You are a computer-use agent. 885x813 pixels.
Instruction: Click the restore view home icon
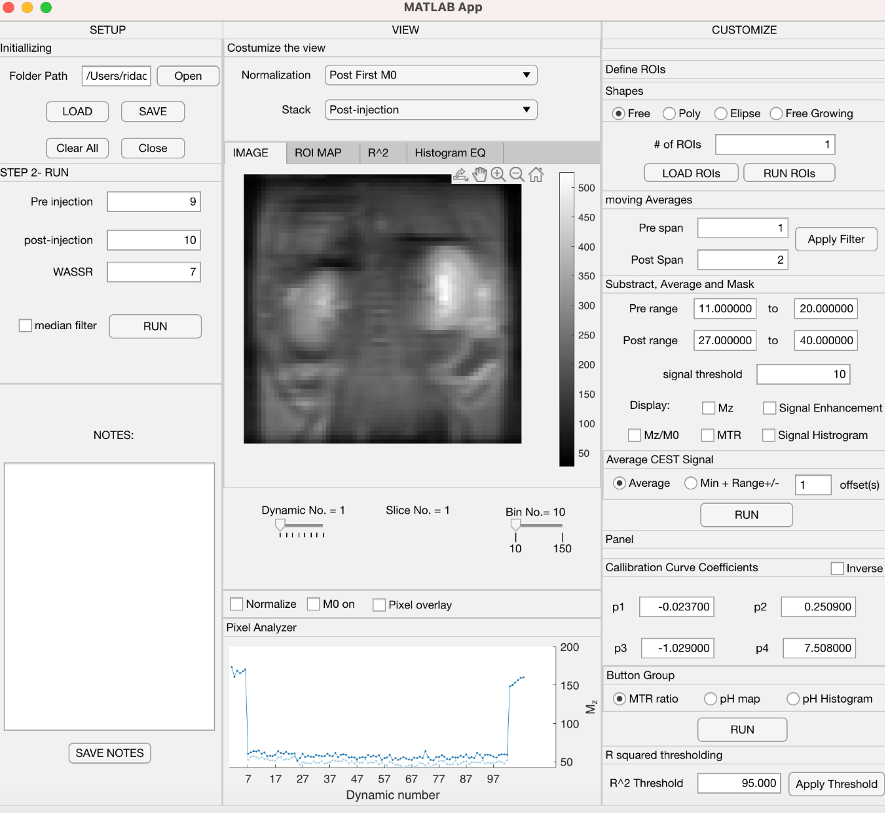click(x=536, y=174)
